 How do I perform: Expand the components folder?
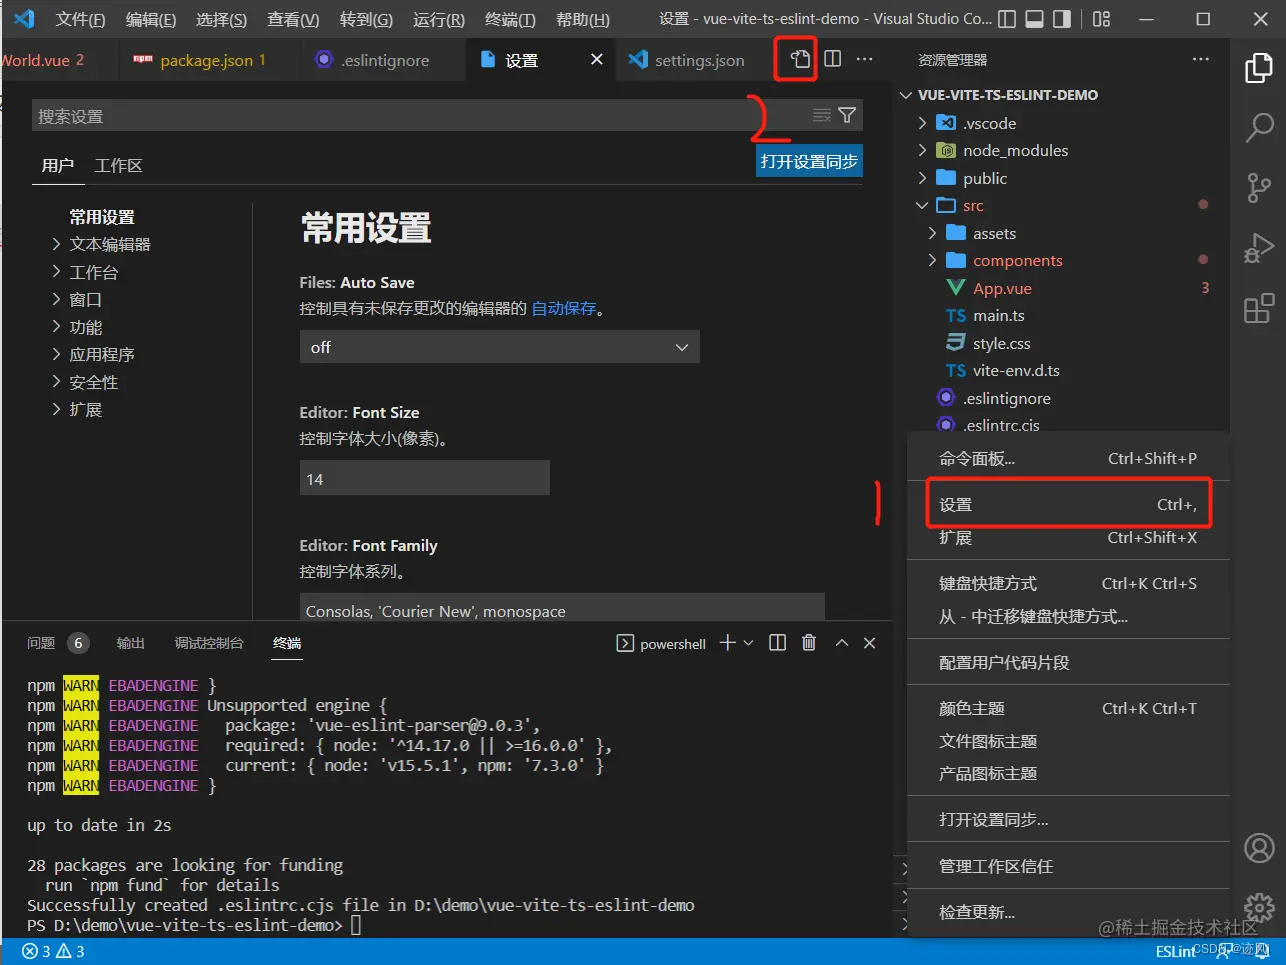(x=932, y=260)
